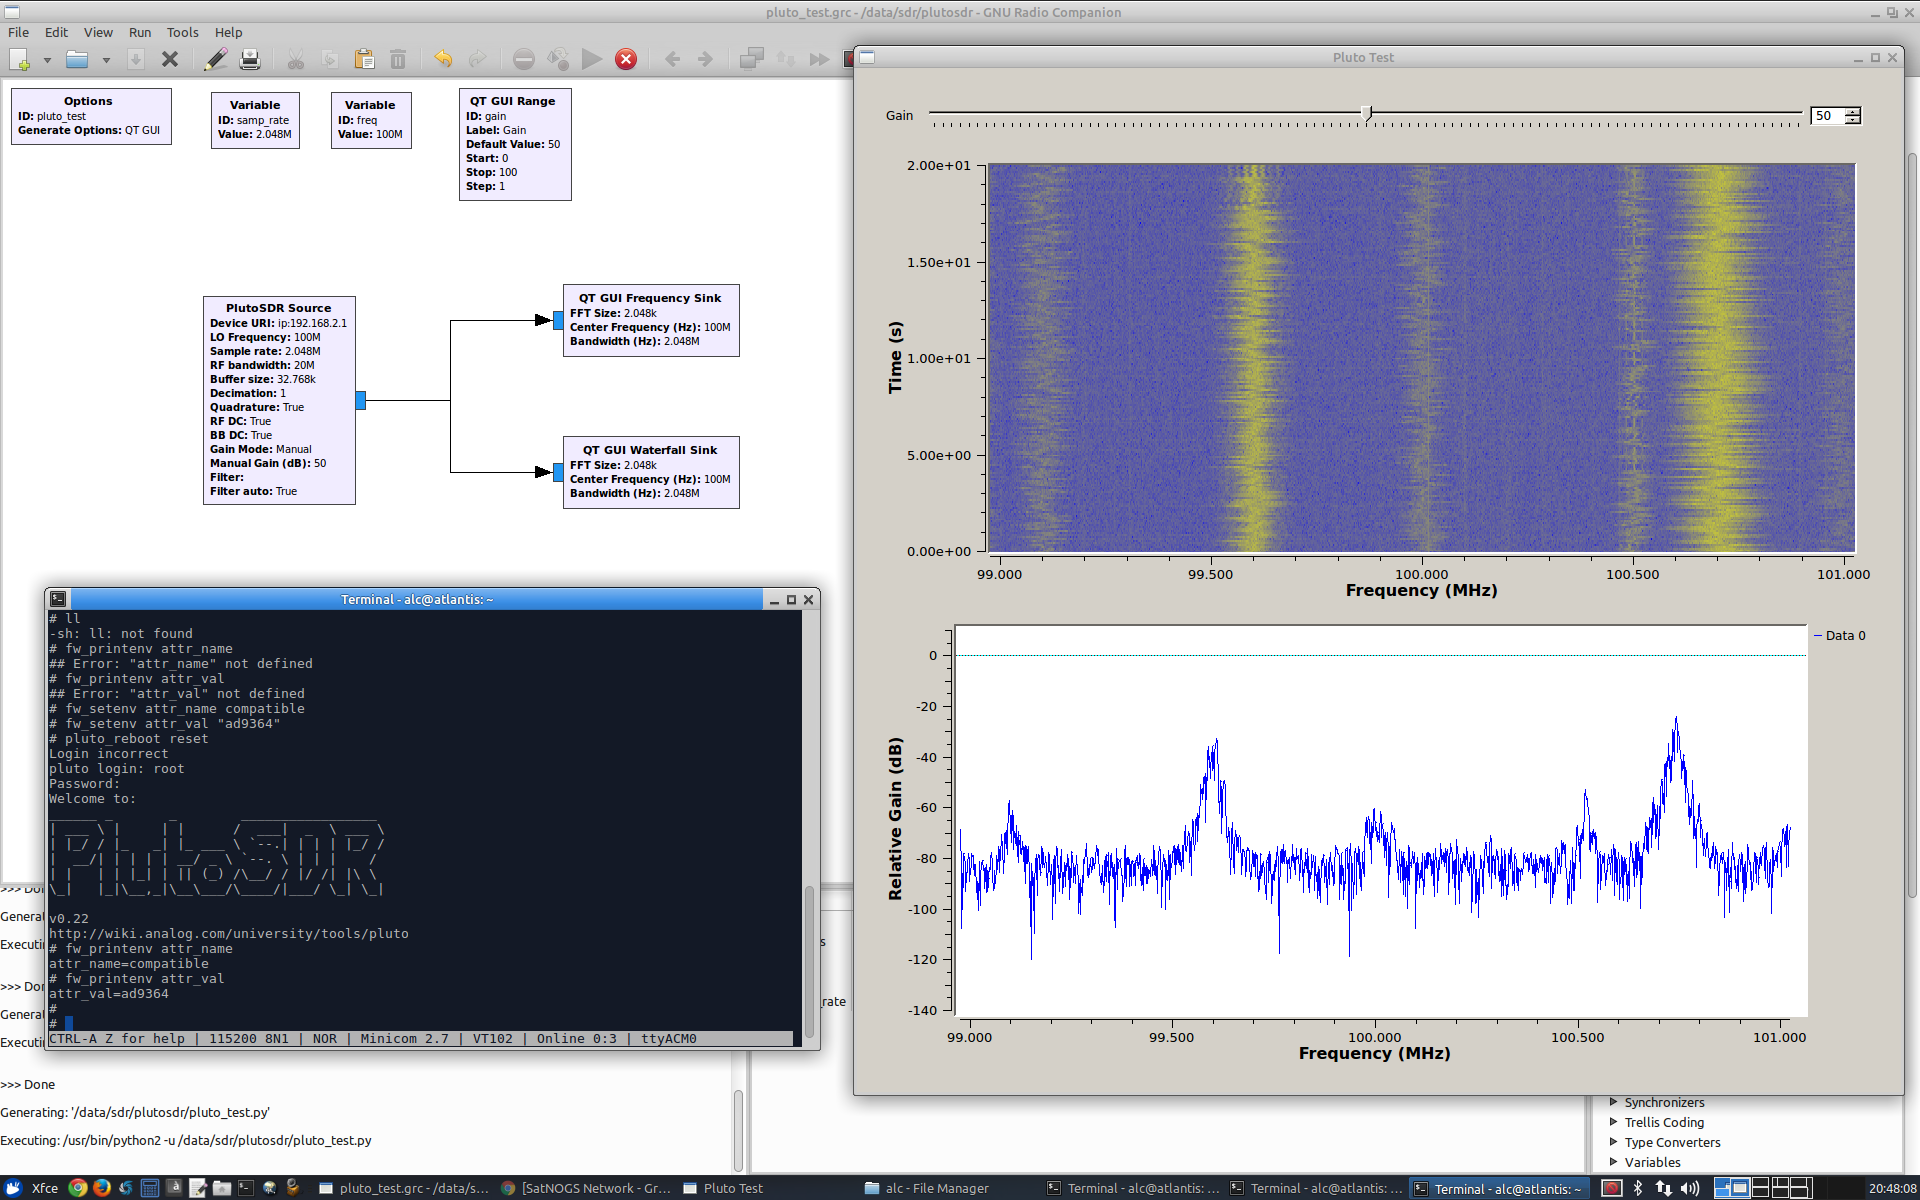Switch to pluto_test.grc taskbar window
The width and height of the screenshot is (1920, 1200).
pyautogui.click(x=404, y=1188)
